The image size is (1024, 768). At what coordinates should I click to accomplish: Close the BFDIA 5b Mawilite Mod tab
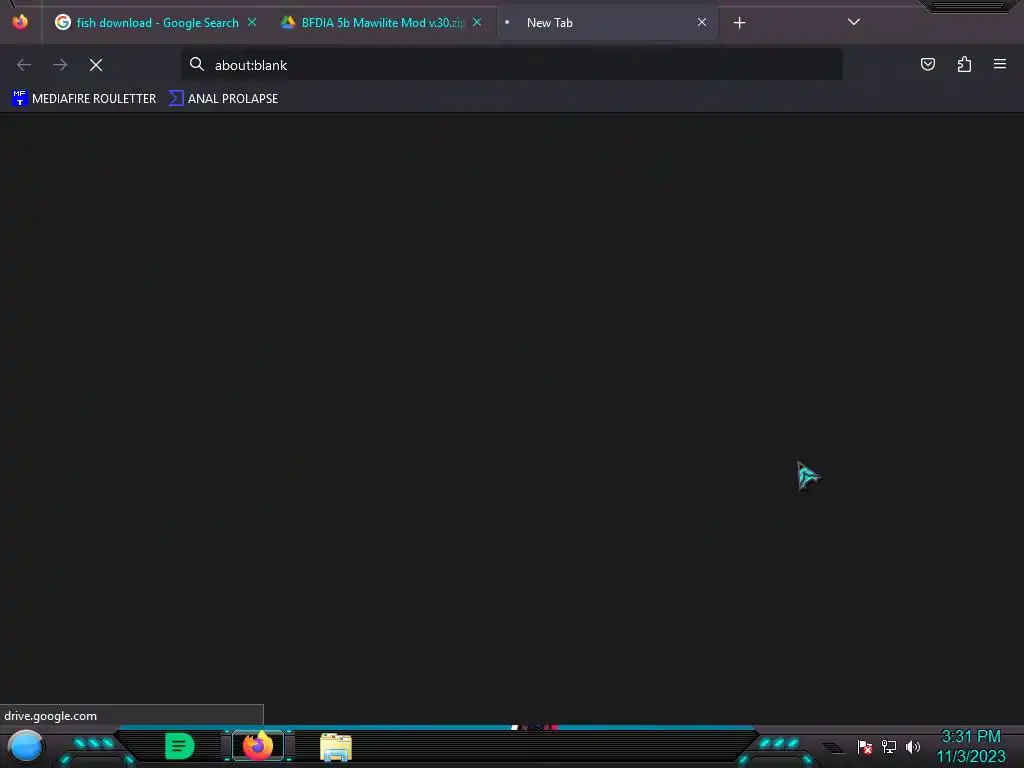pos(477,22)
